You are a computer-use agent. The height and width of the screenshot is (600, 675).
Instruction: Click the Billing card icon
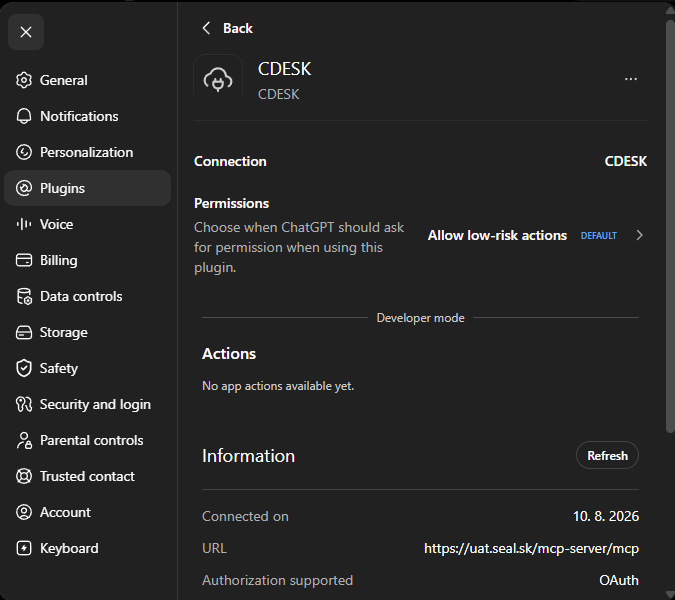click(24, 260)
